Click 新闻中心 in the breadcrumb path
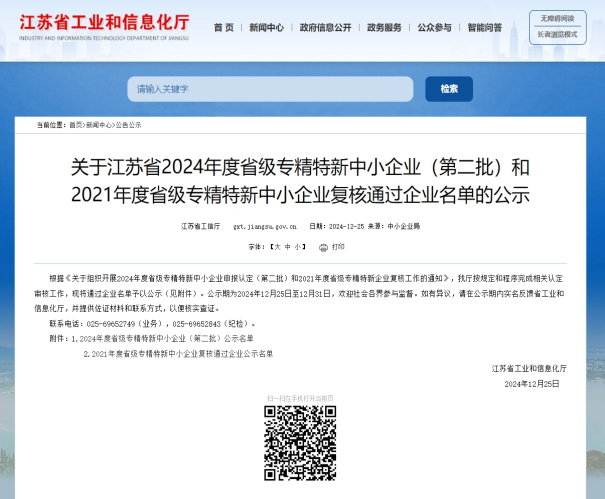This screenshot has width=605, height=499. click(99, 125)
